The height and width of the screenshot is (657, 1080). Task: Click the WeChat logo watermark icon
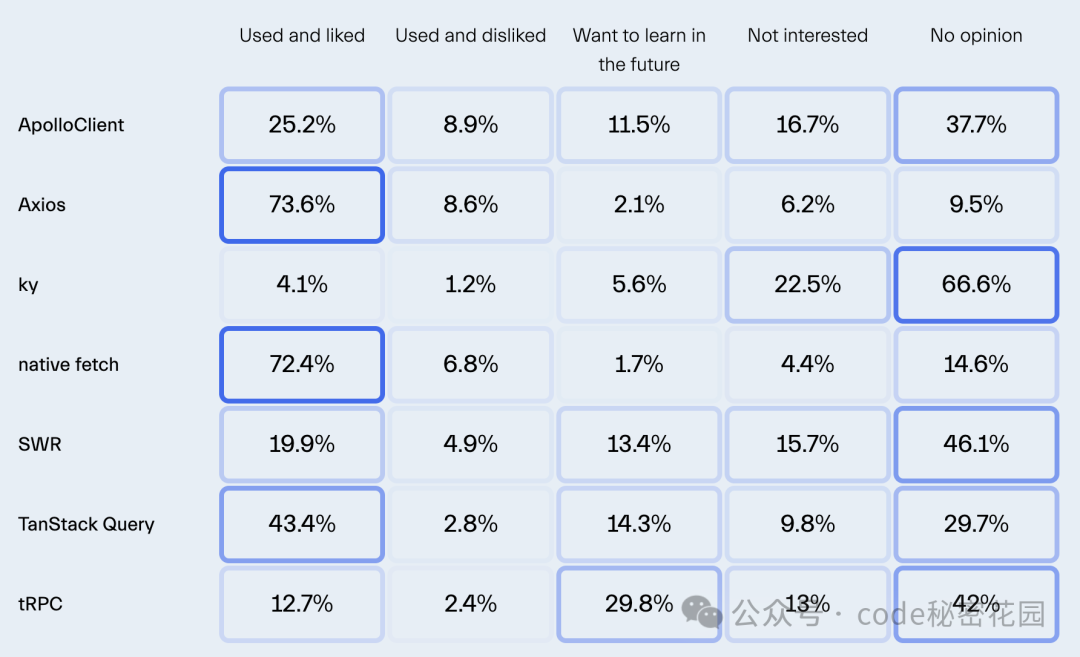(x=701, y=612)
